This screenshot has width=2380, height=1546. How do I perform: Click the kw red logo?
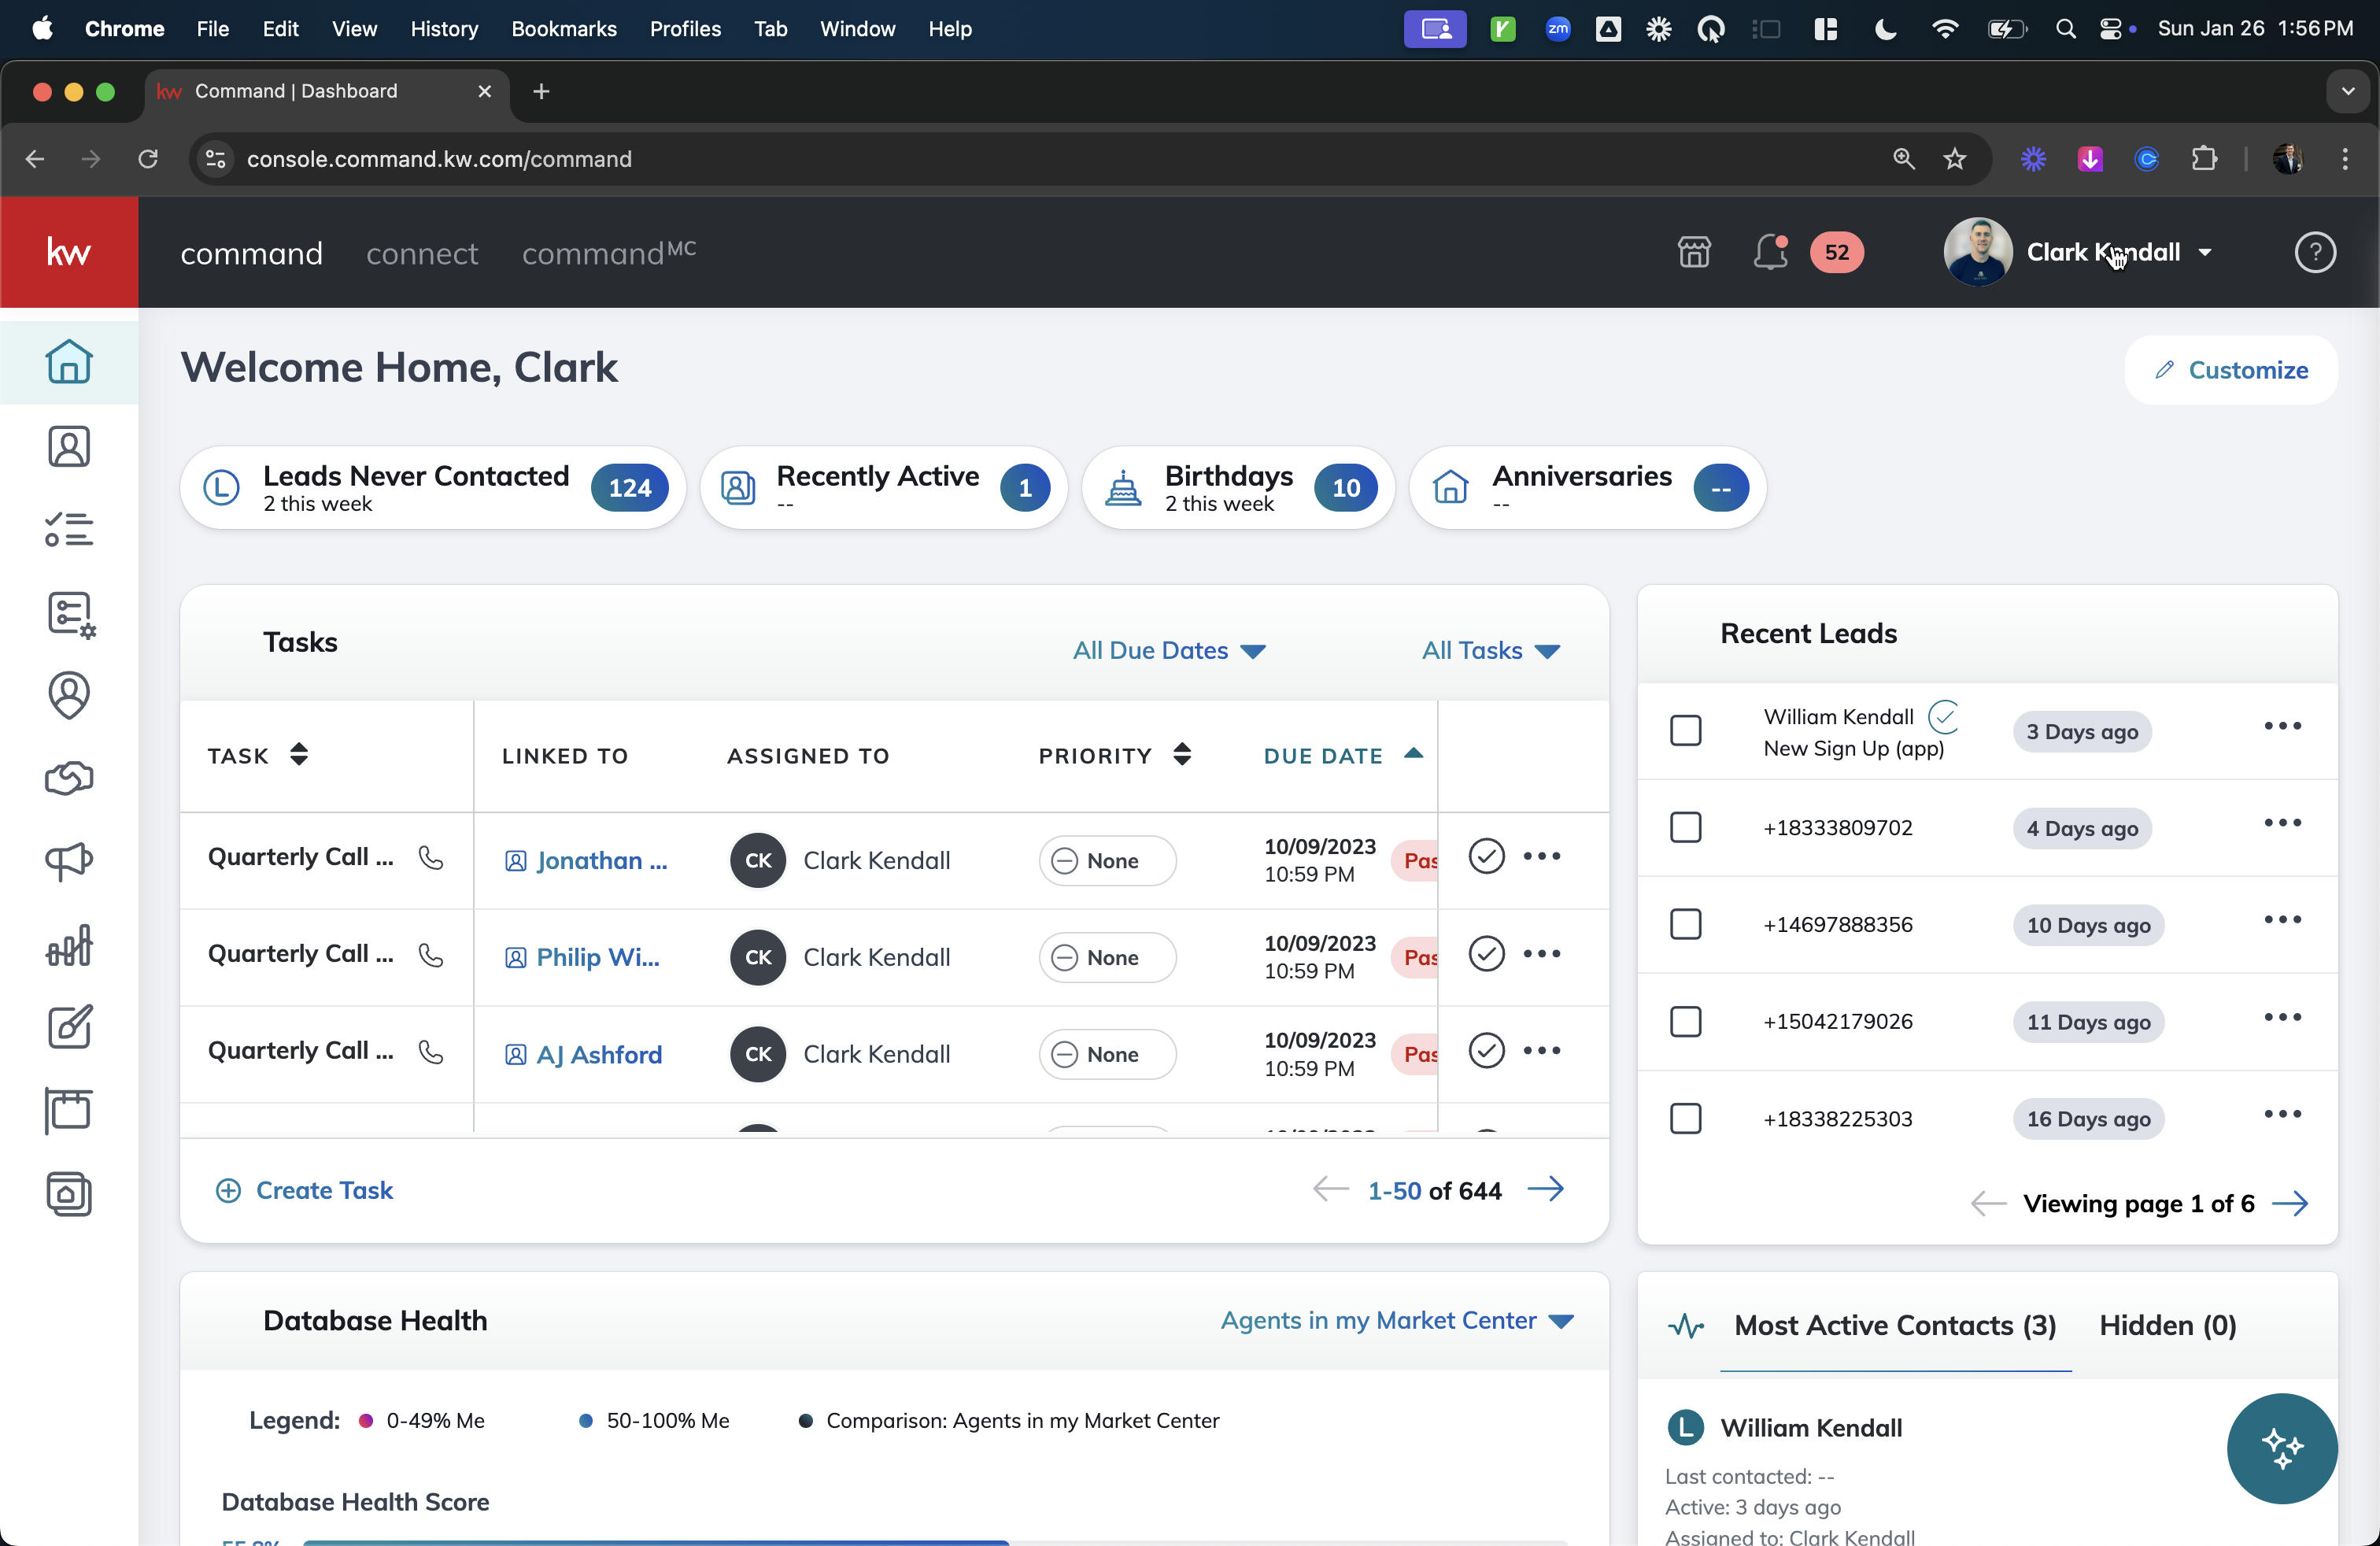pos(69,252)
